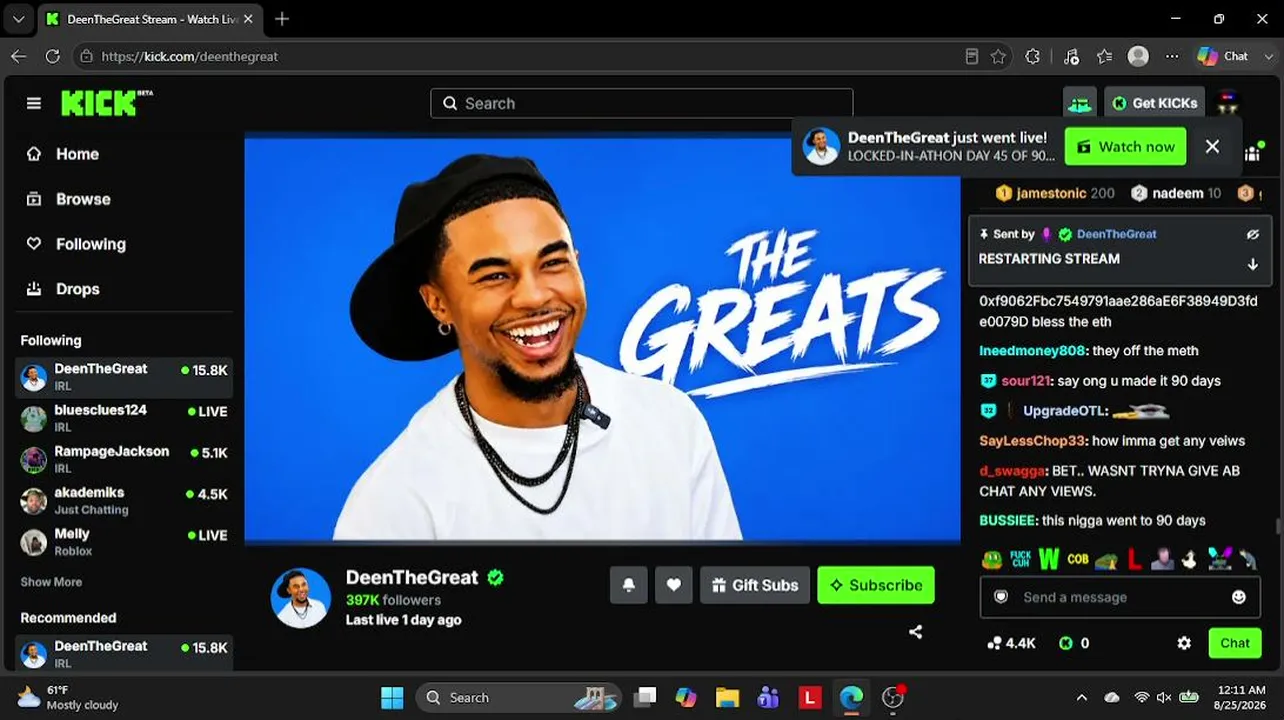Open bluesclues124 channel in Following list
This screenshot has width=1284, height=720.
[x=125, y=418]
